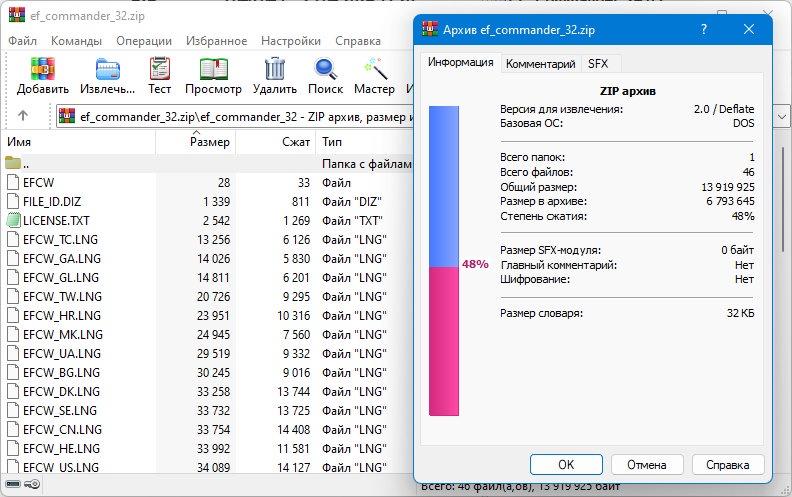Click the WinRAR icon in dialog title bar

point(430,29)
